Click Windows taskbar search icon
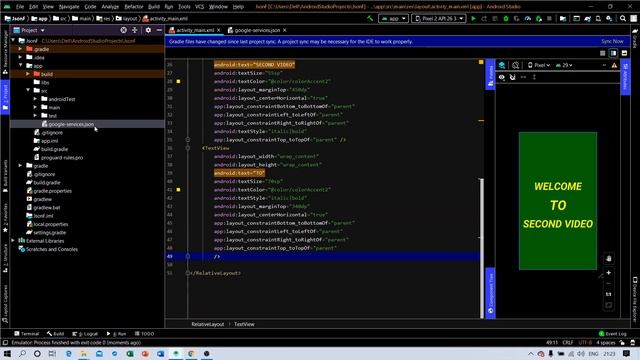 pyautogui.click(x=22, y=353)
